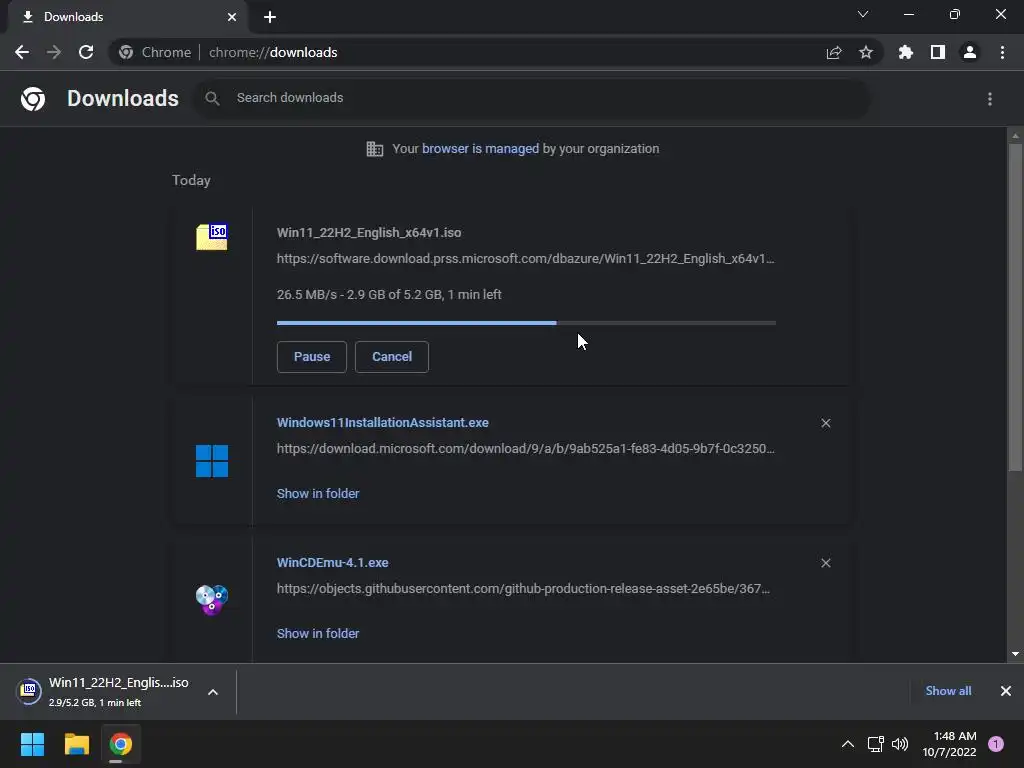Reload the Downloads page
1024x768 pixels.
click(x=86, y=52)
